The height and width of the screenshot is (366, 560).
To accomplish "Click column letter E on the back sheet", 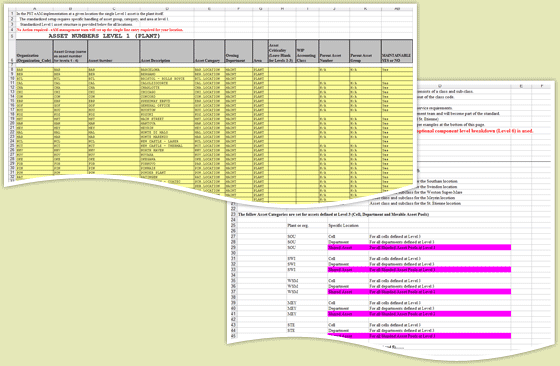I will pos(521,86).
